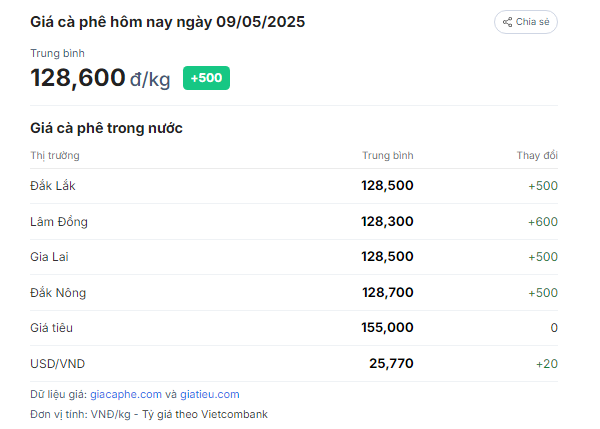600x429 pixels.
Task: Select the Đắk Lắk market row
Action: pos(294,186)
